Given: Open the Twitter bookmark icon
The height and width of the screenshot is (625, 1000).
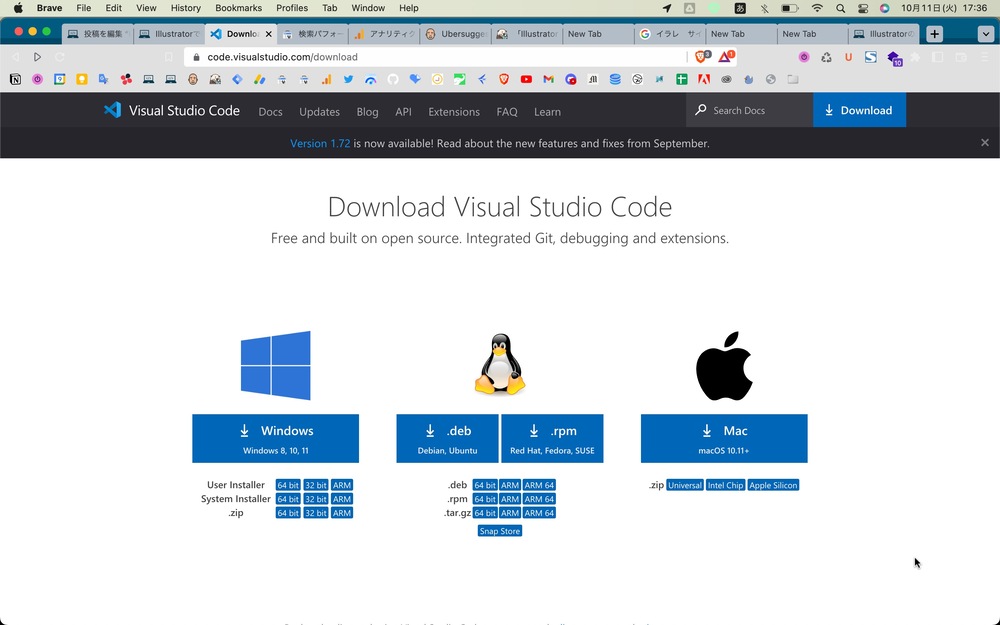Looking at the screenshot, I should (x=349, y=79).
